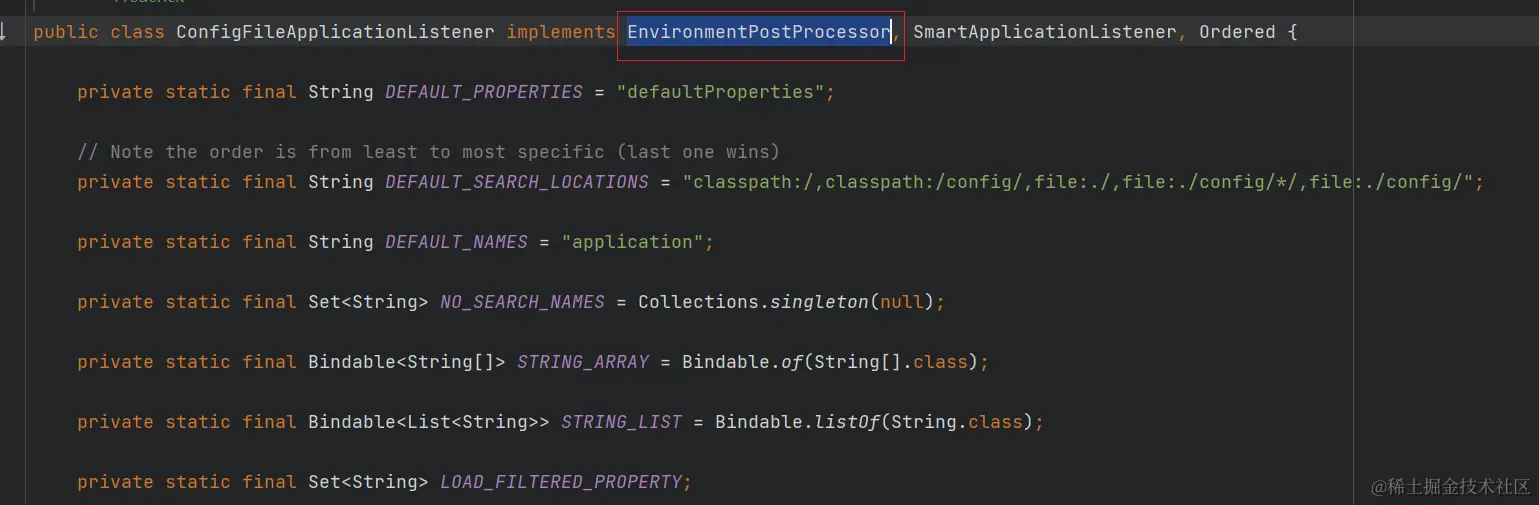Image resolution: width=1539 pixels, height=505 pixels.
Task: Select the LOAD_FILTERED_PROPERTY field name
Action: click(561, 482)
